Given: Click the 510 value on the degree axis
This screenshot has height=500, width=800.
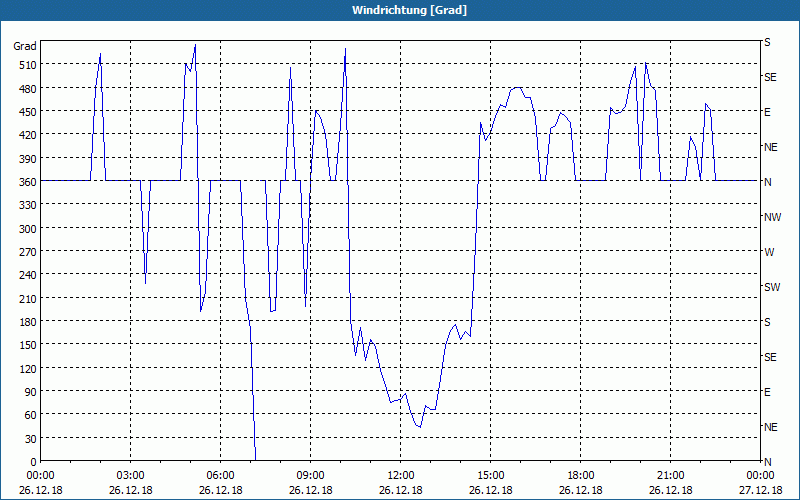Looking at the screenshot, I should pos(28,65).
